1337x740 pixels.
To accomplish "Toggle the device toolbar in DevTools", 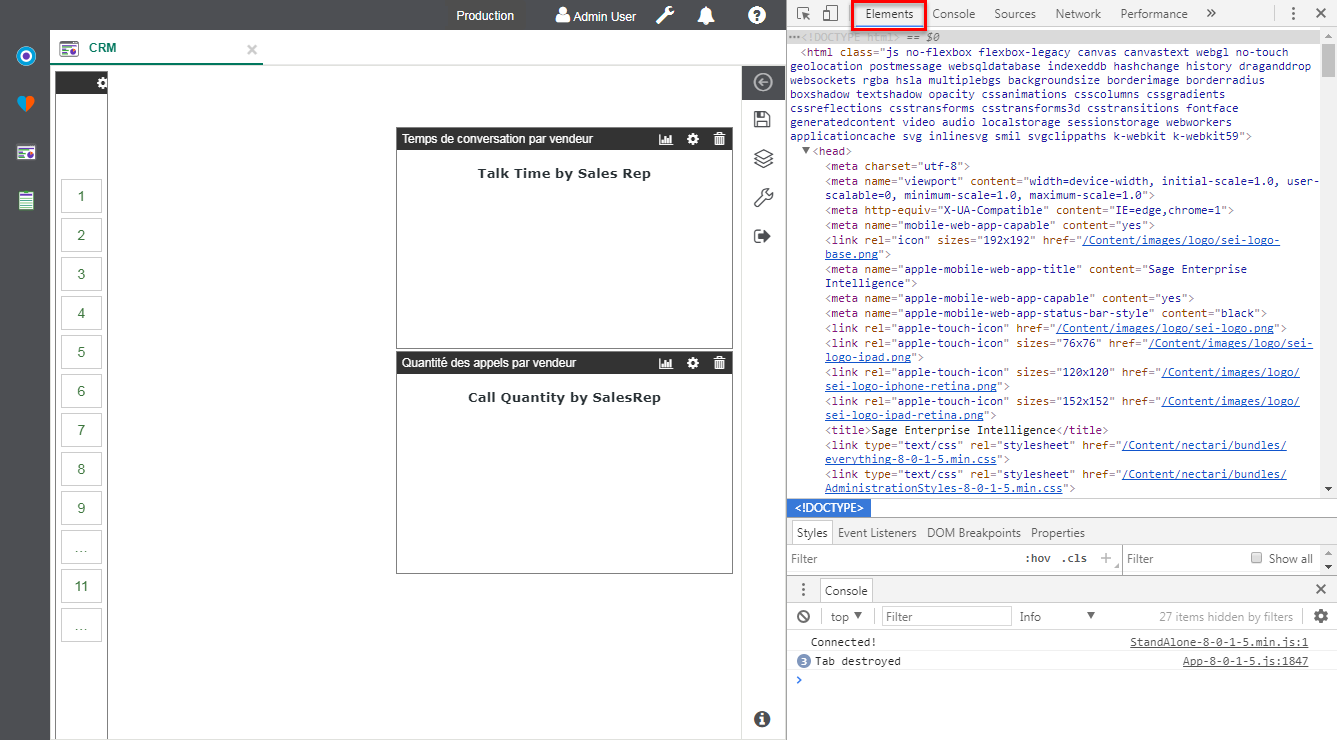I will click(x=830, y=14).
